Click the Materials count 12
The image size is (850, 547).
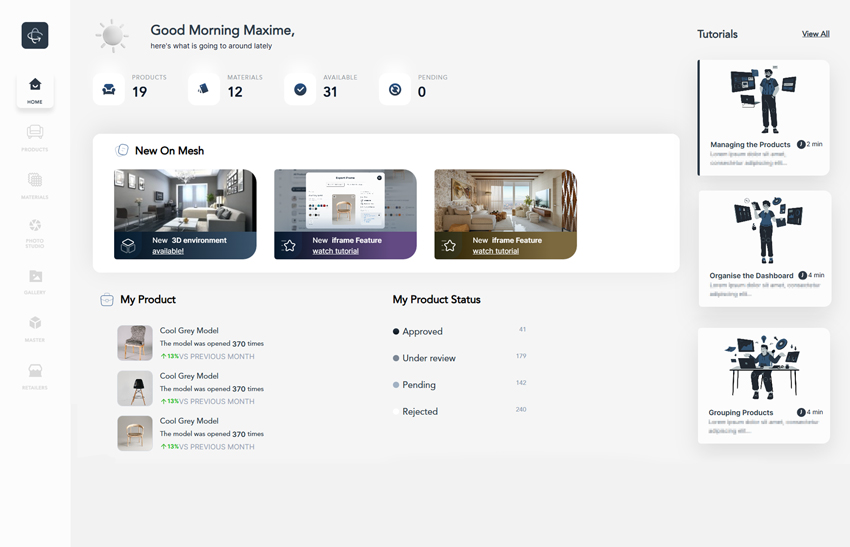[x=235, y=92]
